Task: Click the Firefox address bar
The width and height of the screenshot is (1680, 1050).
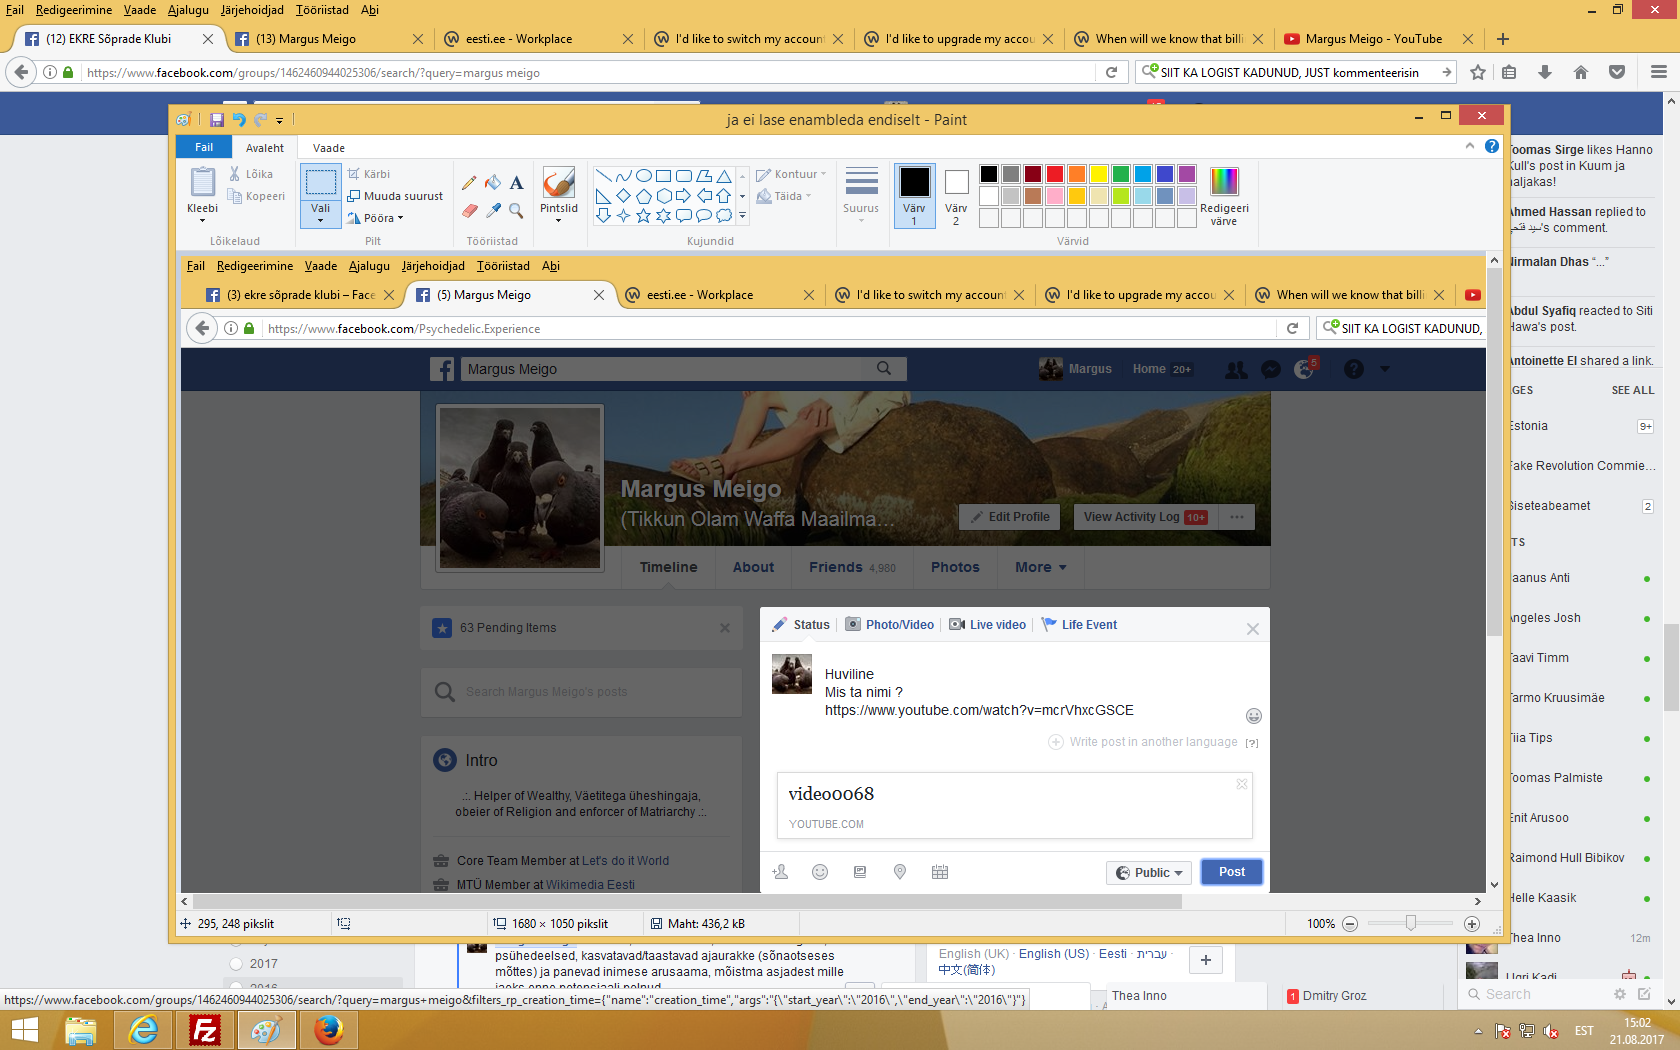Action: click(590, 72)
